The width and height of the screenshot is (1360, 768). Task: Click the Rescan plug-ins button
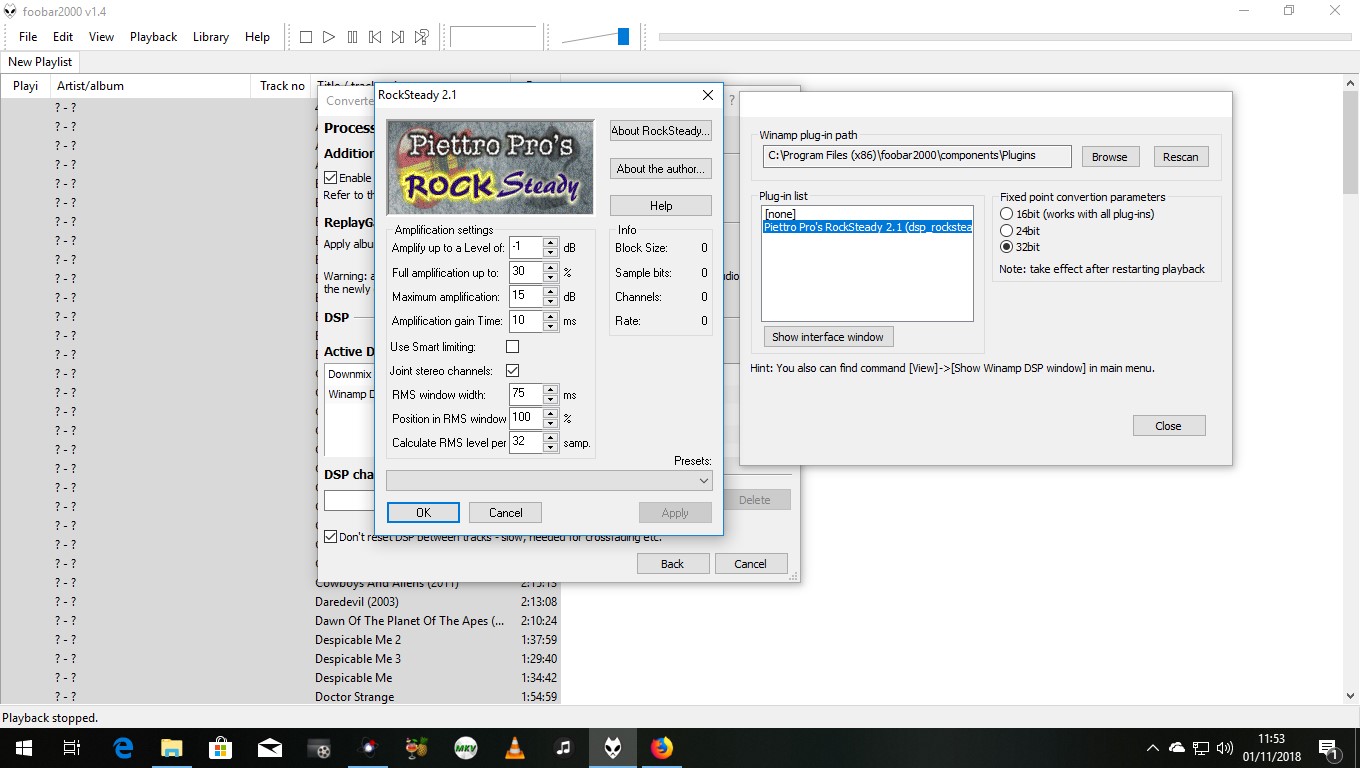1181,157
